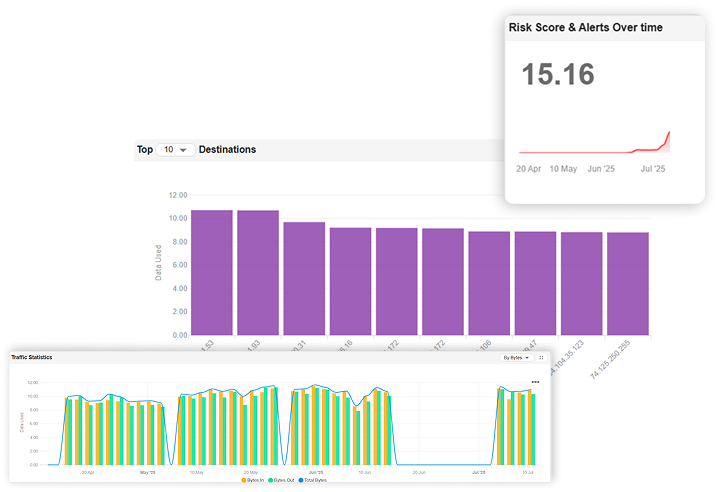Viewport: 719px width, 492px height.
Task: Click the expand icon beside By Bytes
Action: point(541,357)
